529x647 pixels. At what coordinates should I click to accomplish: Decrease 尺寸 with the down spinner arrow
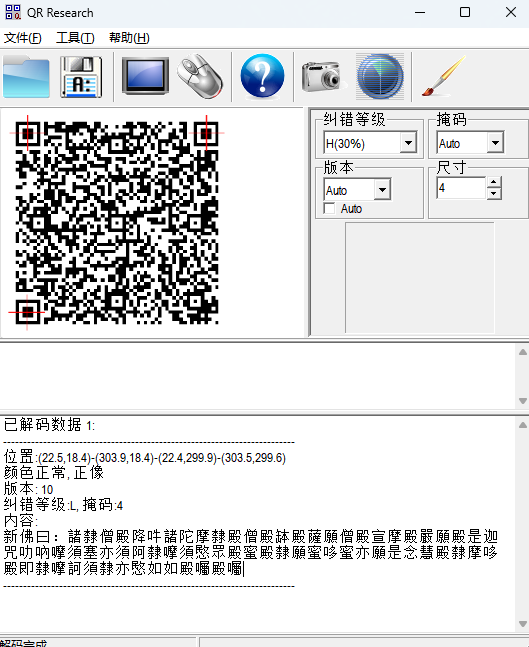(x=494, y=193)
